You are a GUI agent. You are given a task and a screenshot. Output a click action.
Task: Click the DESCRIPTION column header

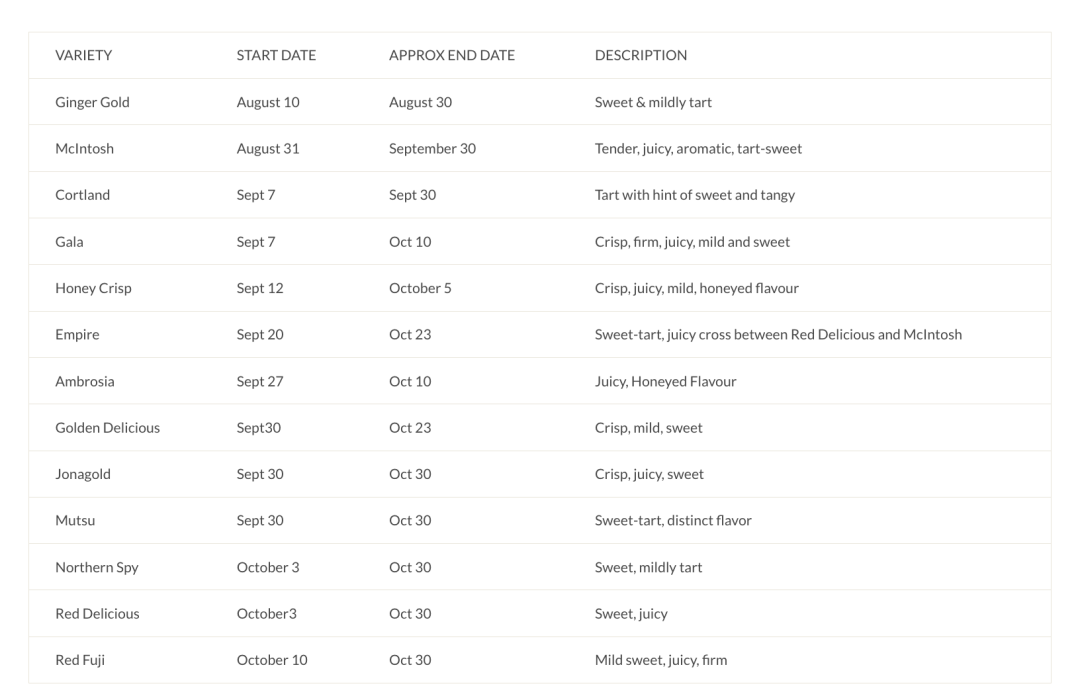[x=641, y=56]
